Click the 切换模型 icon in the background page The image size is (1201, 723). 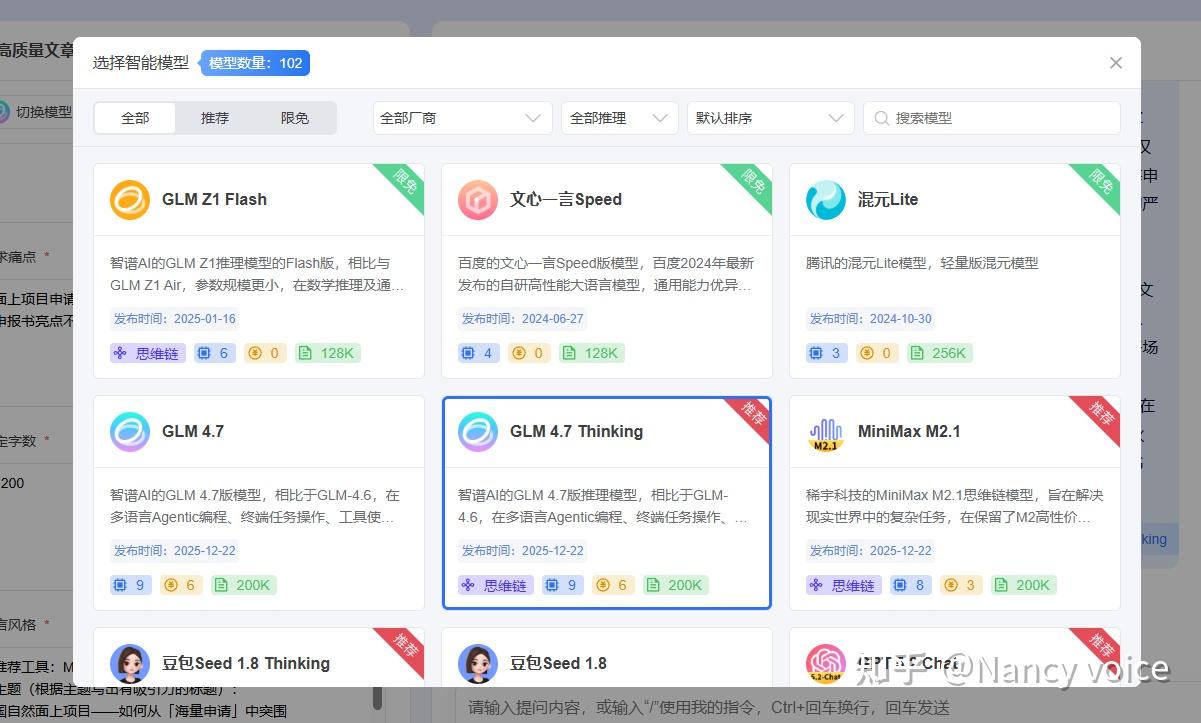tap(4, 111)
